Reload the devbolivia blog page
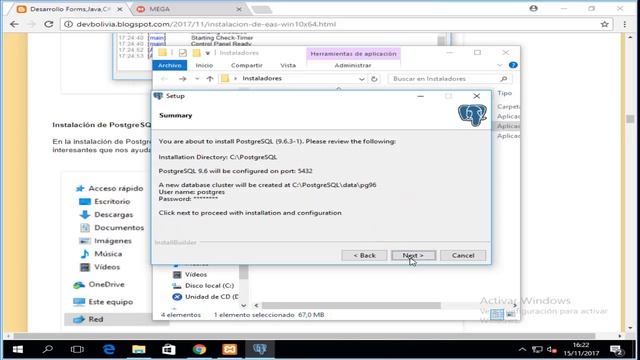The width and height of the screenshot is (640, 360). (49, 24)
